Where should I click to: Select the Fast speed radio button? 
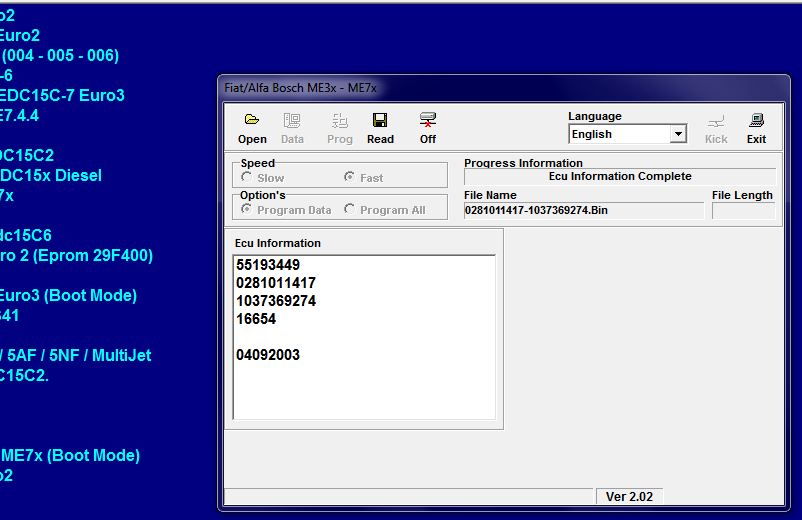point(349,177)
